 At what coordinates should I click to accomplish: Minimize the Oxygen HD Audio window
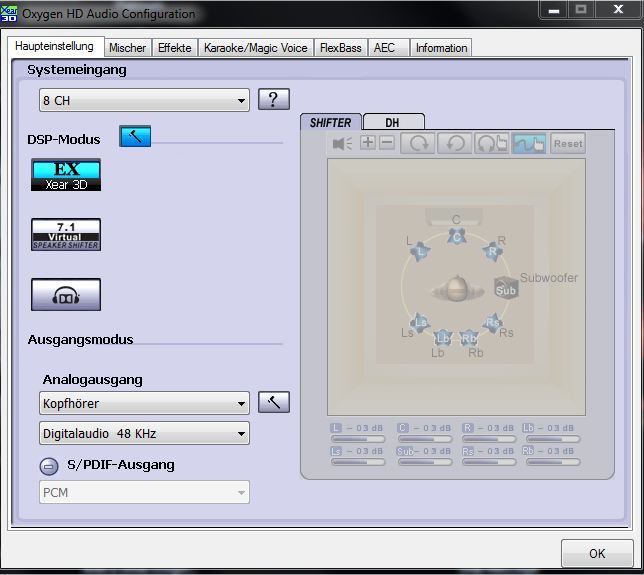[554, 10]
